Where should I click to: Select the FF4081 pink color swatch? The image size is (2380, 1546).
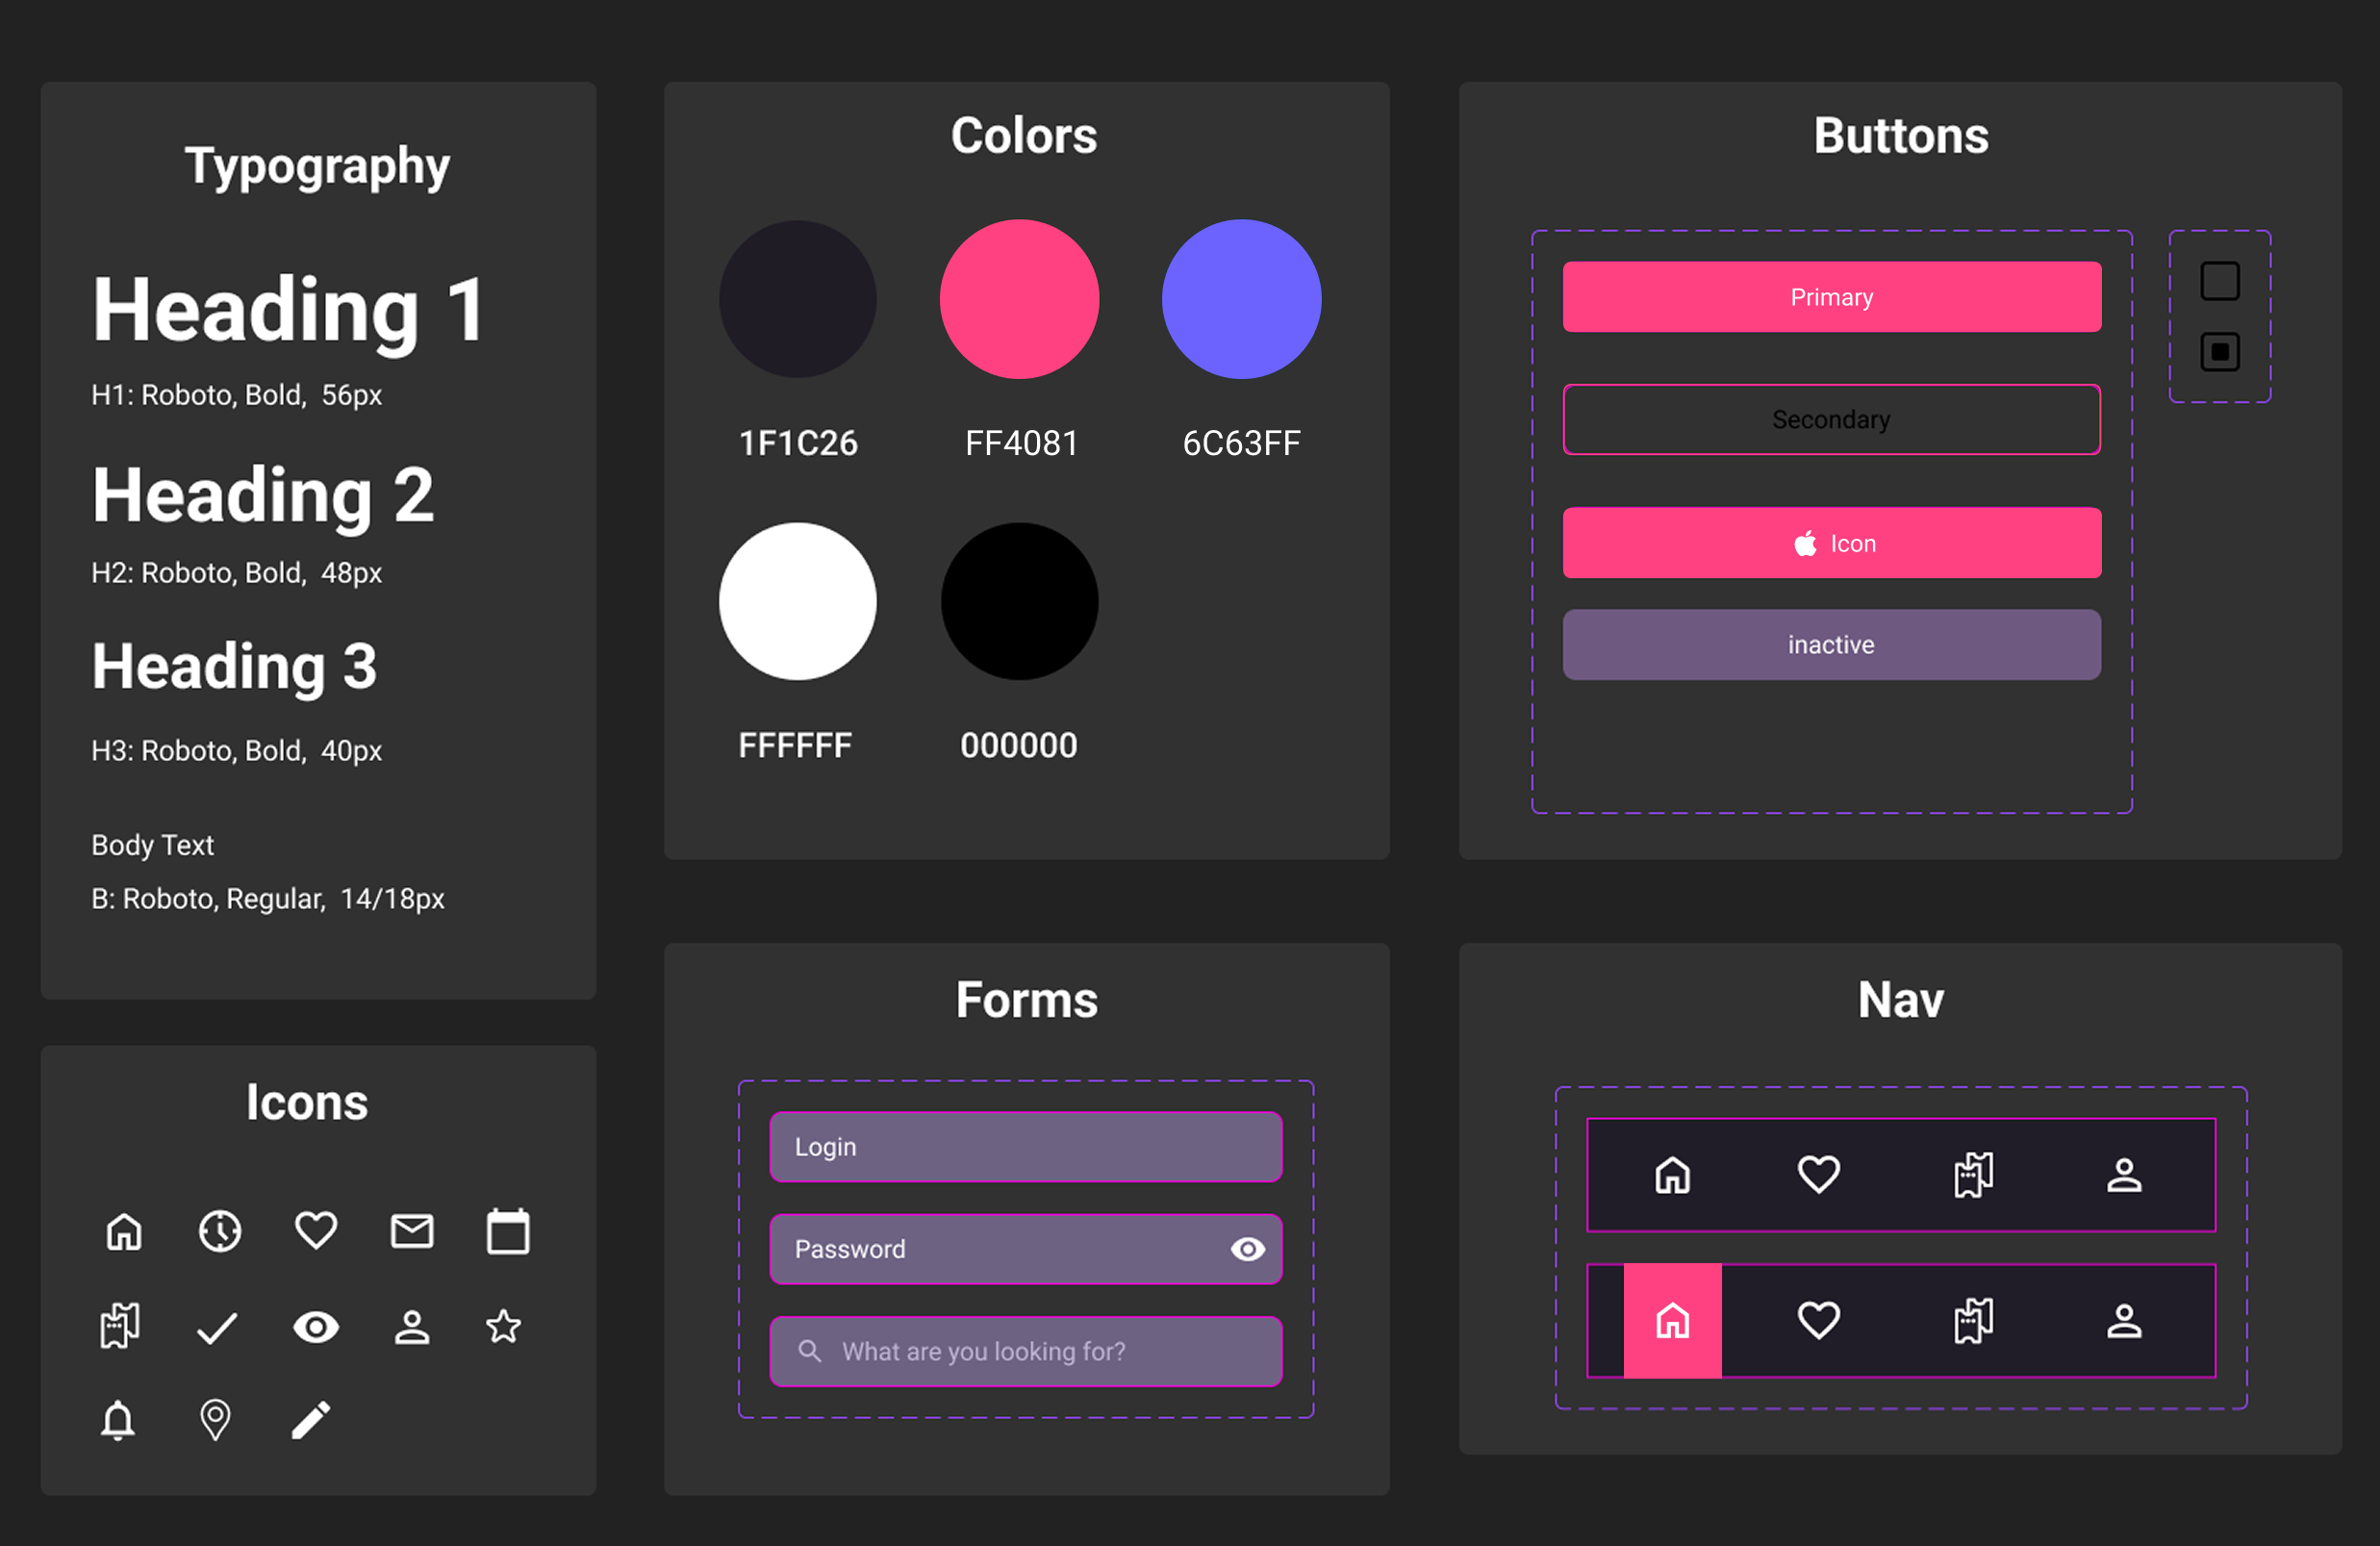[1019, 299]
